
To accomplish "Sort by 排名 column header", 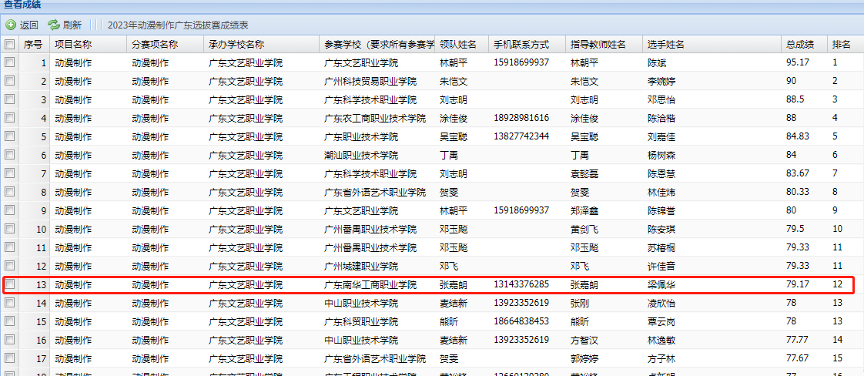I will (x=841, y=44).
